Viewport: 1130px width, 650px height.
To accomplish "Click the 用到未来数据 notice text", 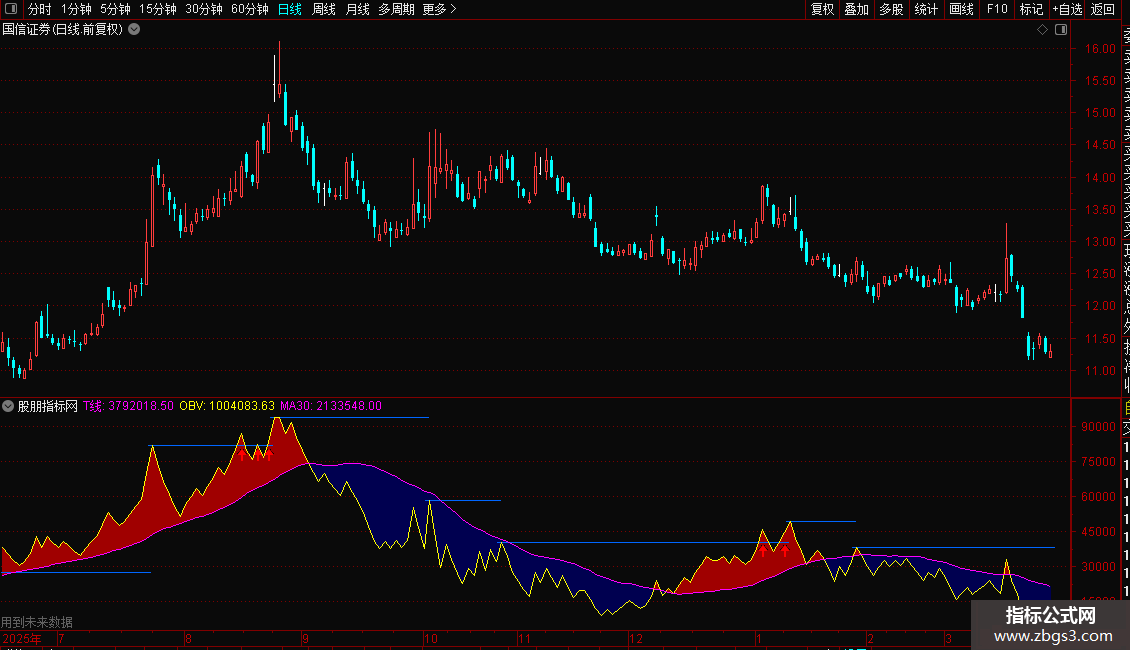I will pyautogui.click(x=37, y=622).
